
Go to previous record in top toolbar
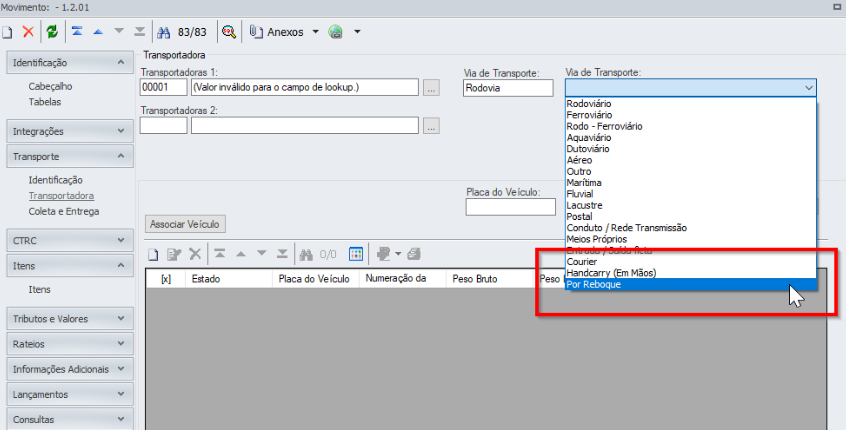pyautogui.click(x=98, y=32)
